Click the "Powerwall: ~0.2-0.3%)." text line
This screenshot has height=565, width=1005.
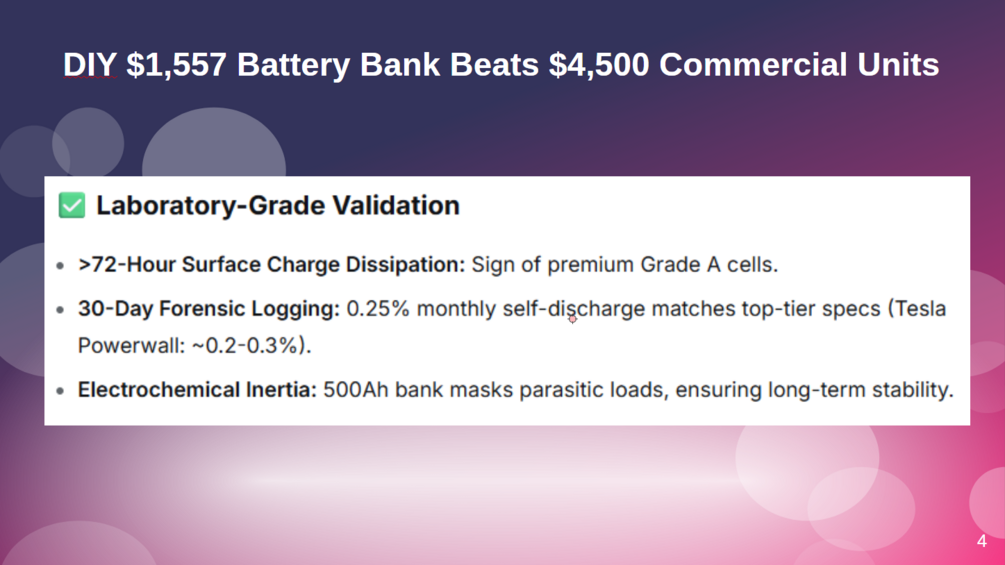click(x=194, y=346)
